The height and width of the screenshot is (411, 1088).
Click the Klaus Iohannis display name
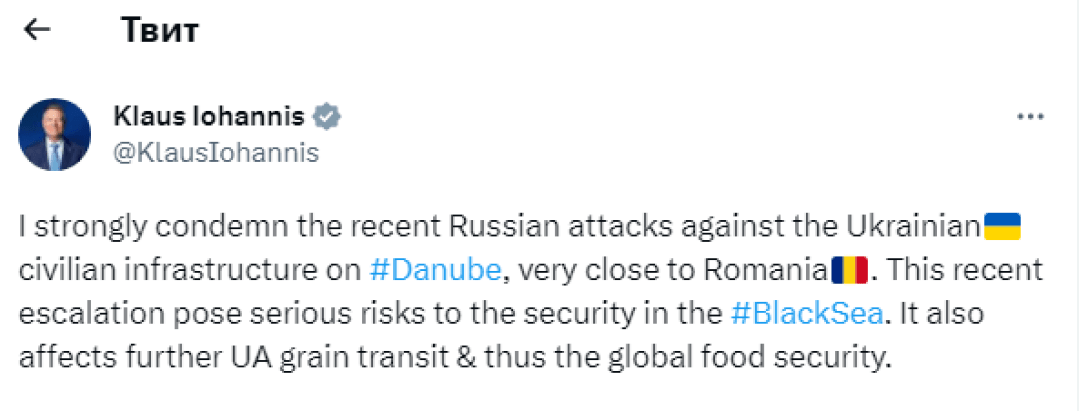(210, 117)
